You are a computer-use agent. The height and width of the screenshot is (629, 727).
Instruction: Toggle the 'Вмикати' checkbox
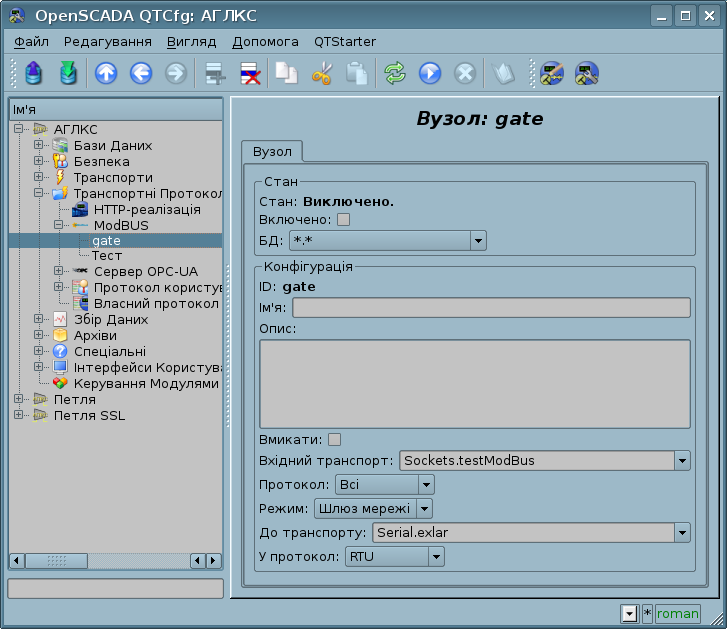pos(334,439)
